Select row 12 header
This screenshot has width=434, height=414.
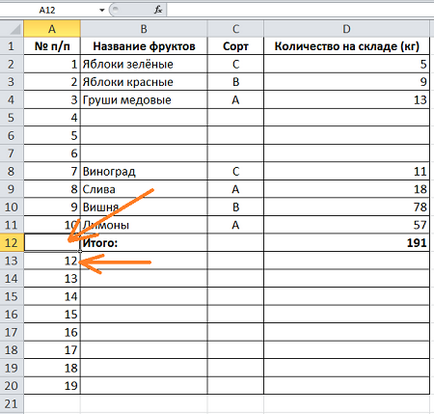12,243
